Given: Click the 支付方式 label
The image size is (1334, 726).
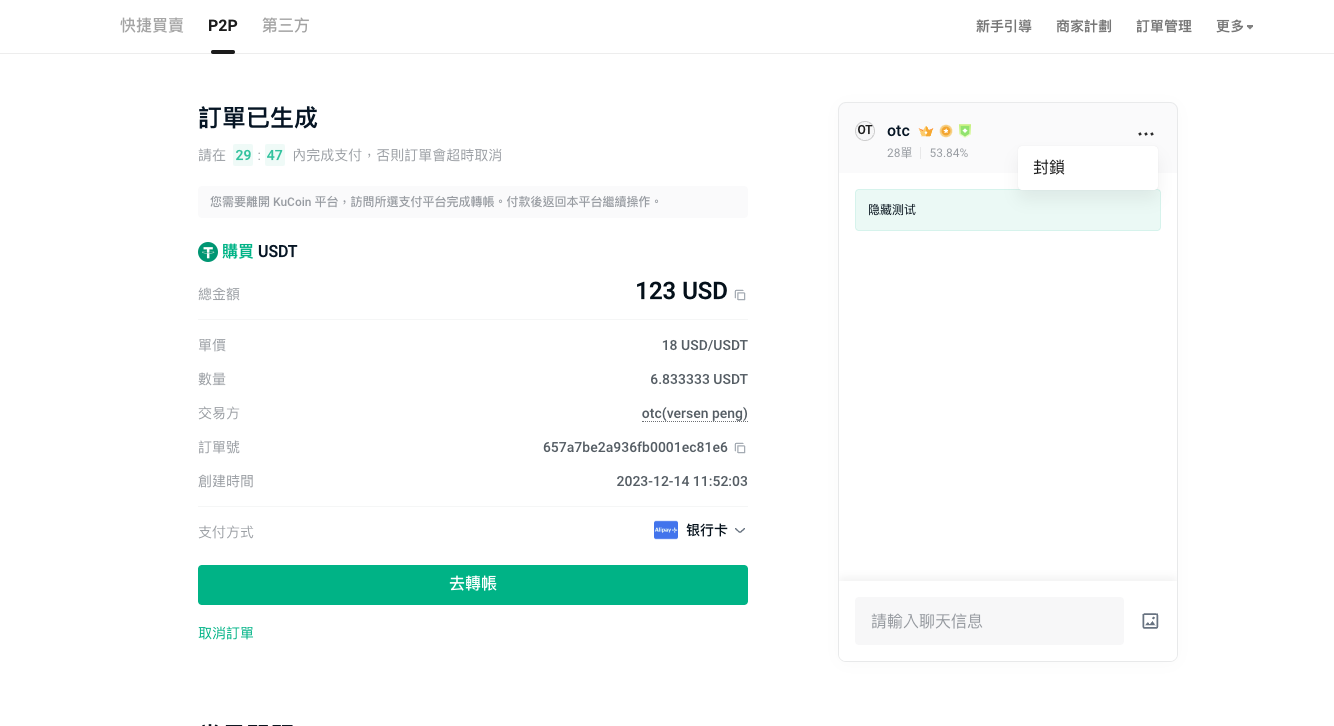Looking at the screenshot, I should click(226, 532).
